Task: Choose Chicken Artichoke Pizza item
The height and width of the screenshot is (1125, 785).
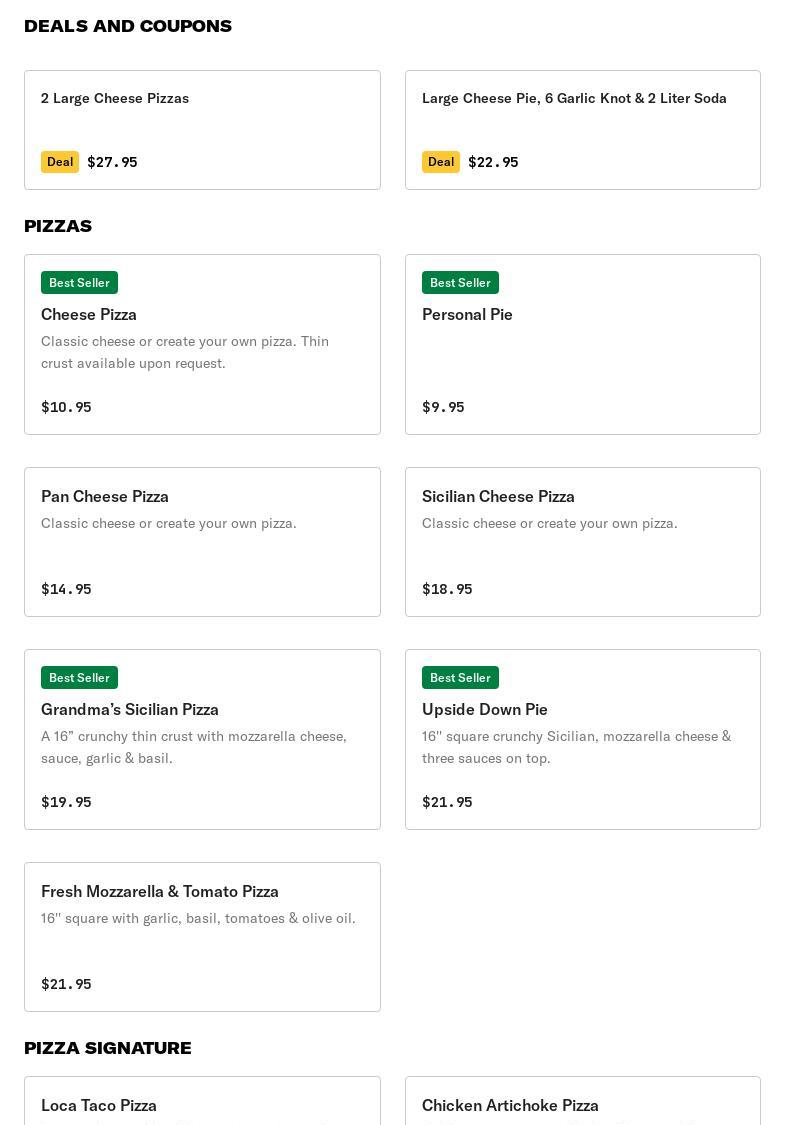Action: pyautogui.click(x=583, y=1101)
